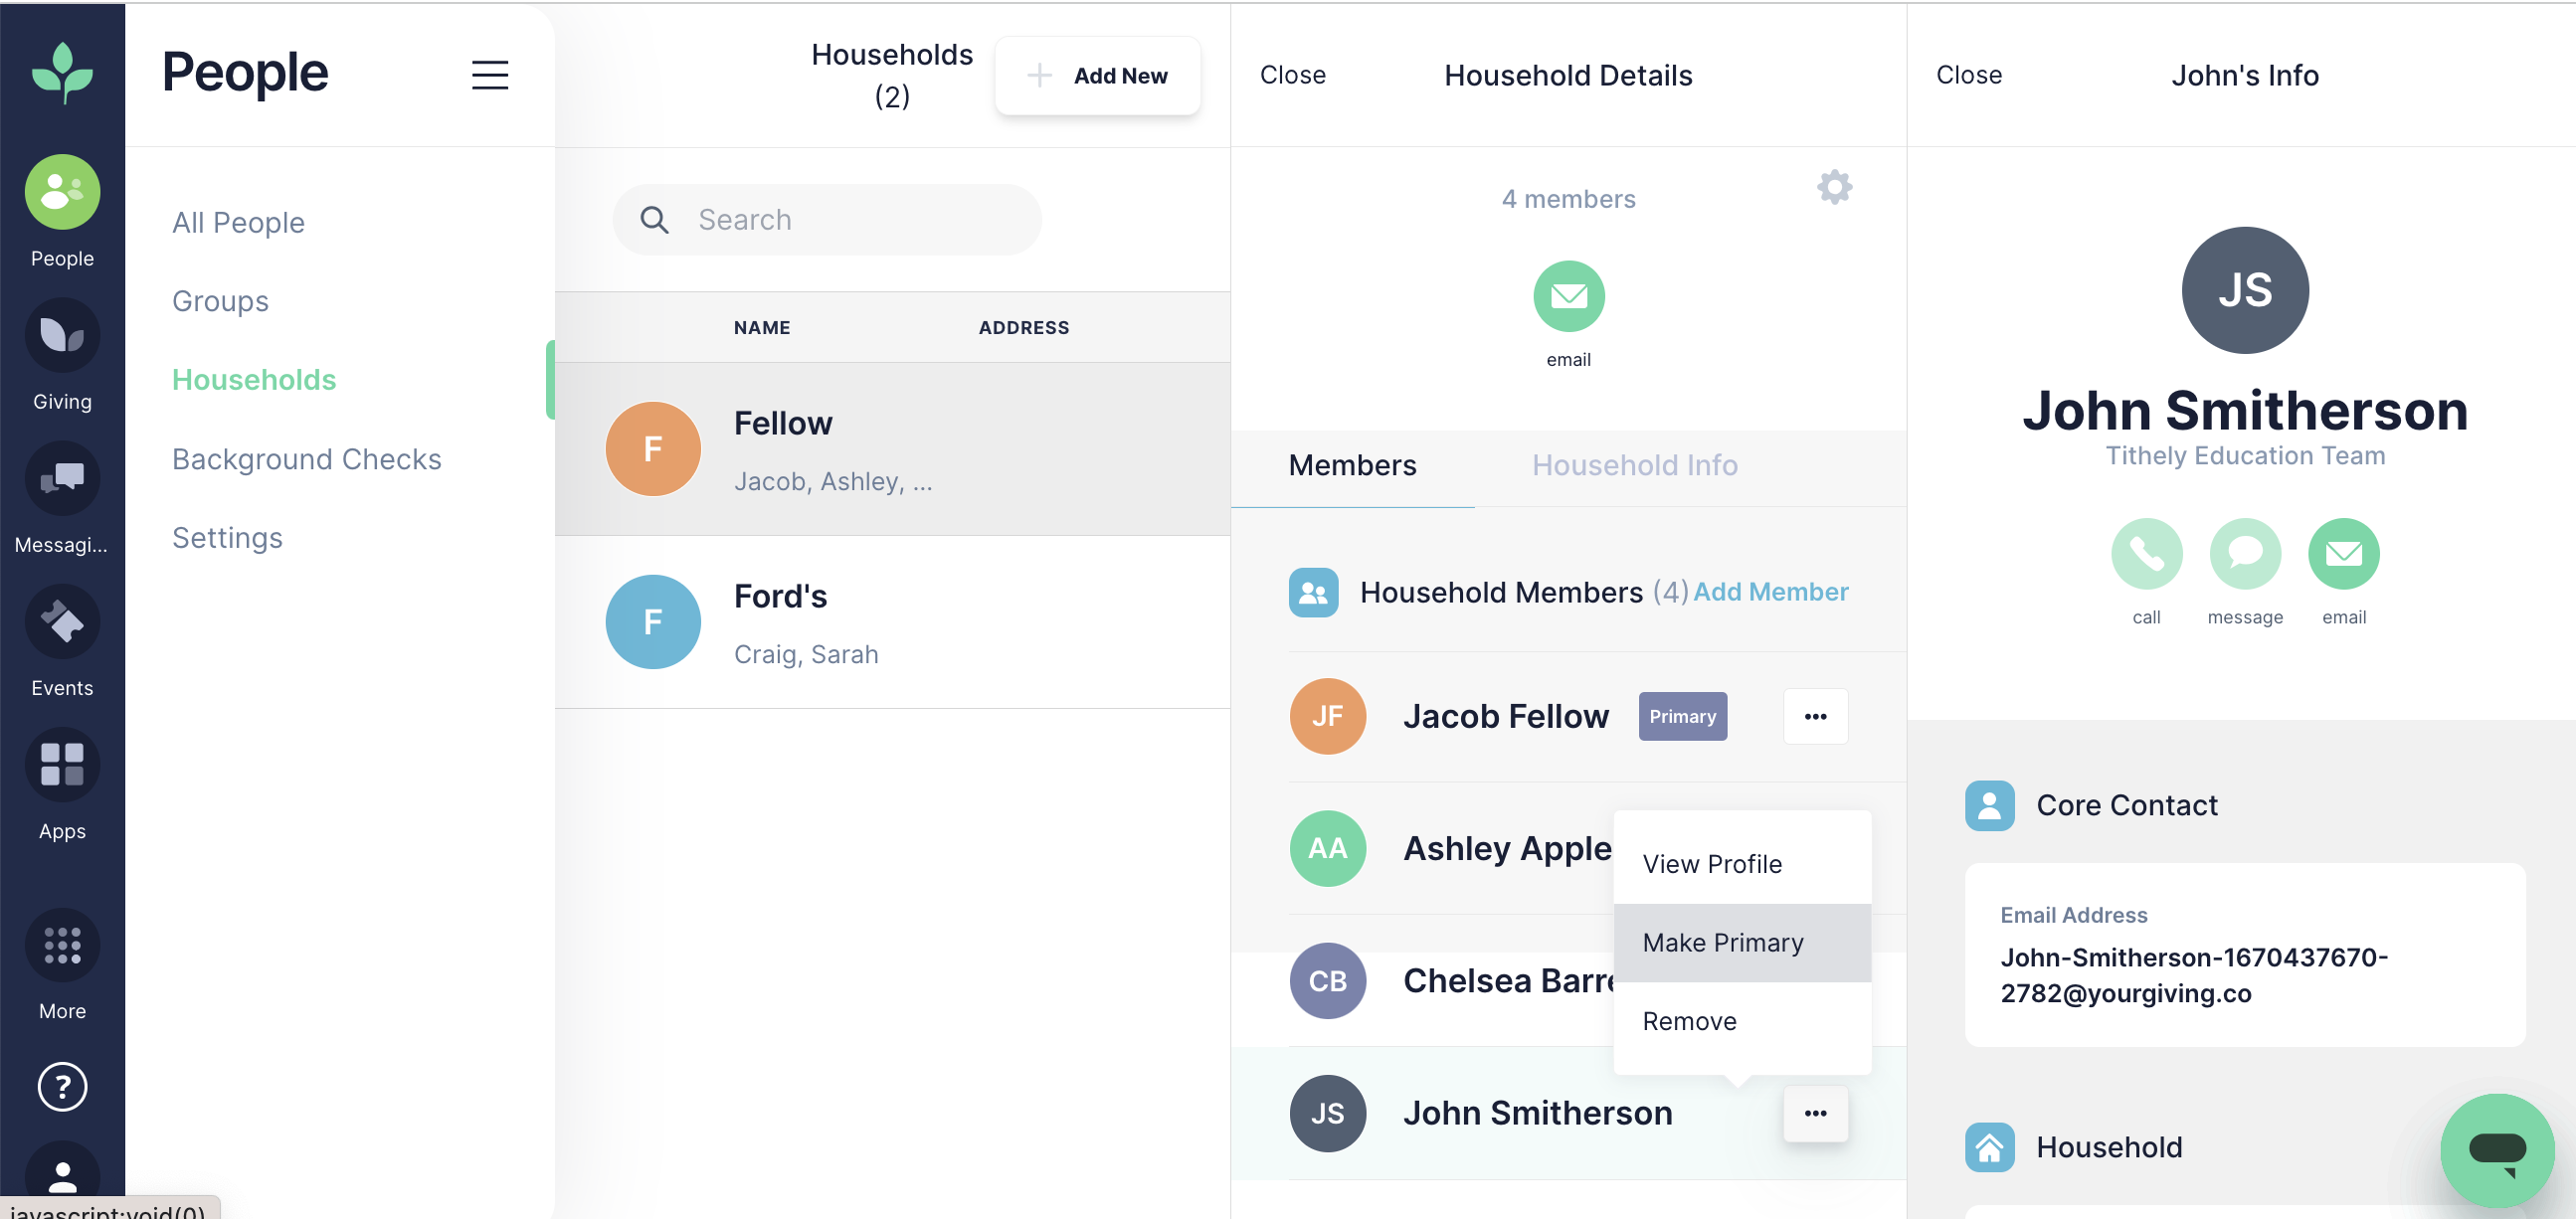Click the household settings gear icon

pos(1833,187)
